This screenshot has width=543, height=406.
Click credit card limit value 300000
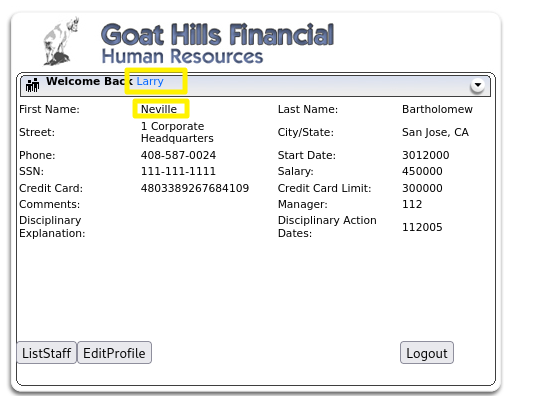tap(422, 188)
